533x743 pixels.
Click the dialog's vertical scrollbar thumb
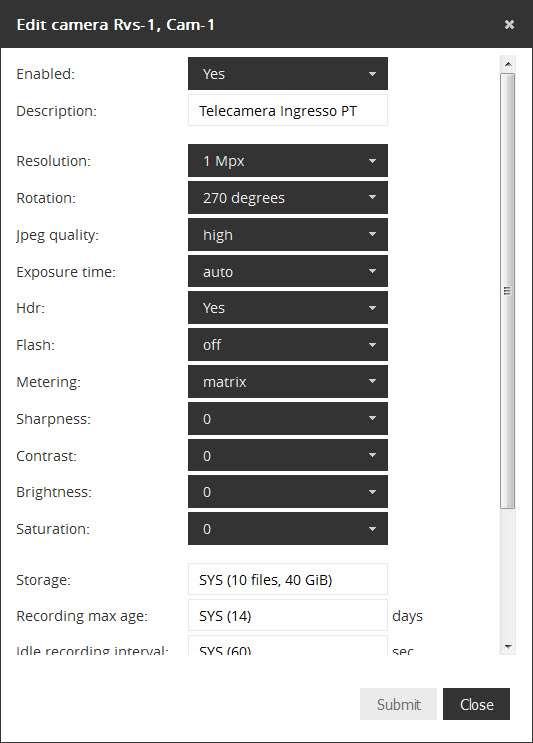coord(507,291)
